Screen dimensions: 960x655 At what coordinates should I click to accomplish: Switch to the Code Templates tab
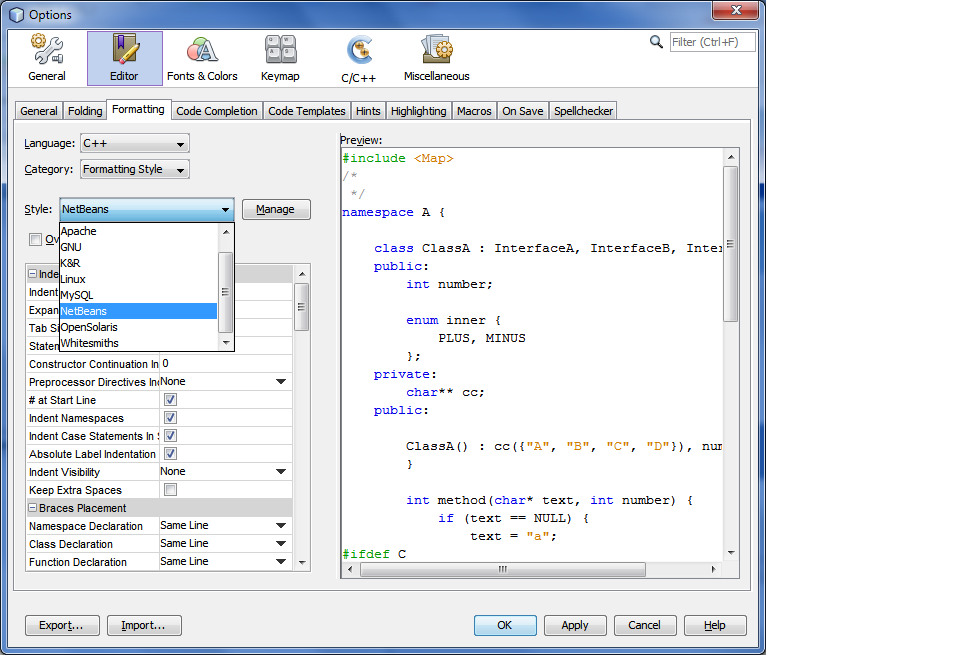tap(307, 111)
